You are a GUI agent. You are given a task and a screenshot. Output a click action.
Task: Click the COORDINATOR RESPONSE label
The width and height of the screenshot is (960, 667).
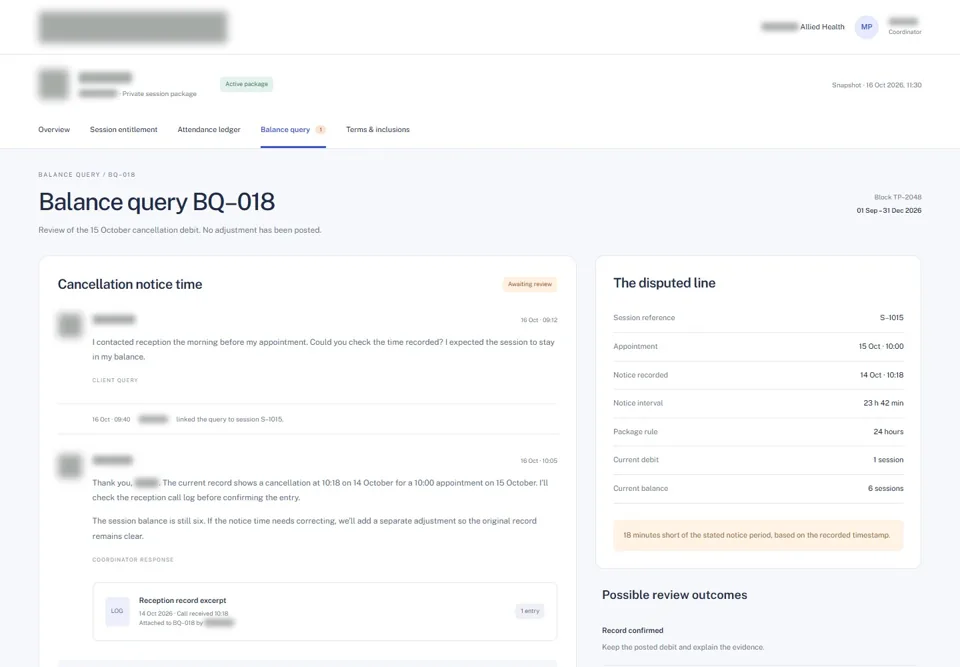133,560
